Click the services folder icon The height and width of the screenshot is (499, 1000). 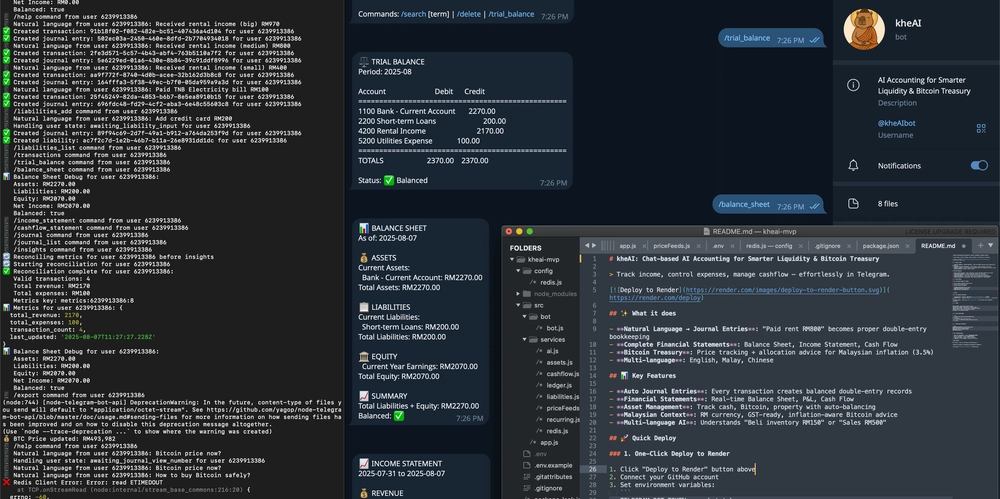(534, 339)
